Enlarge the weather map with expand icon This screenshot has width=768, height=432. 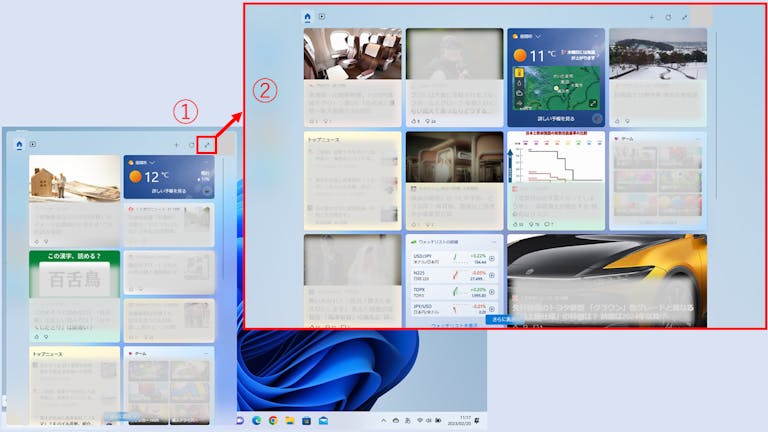pos(593,103)
